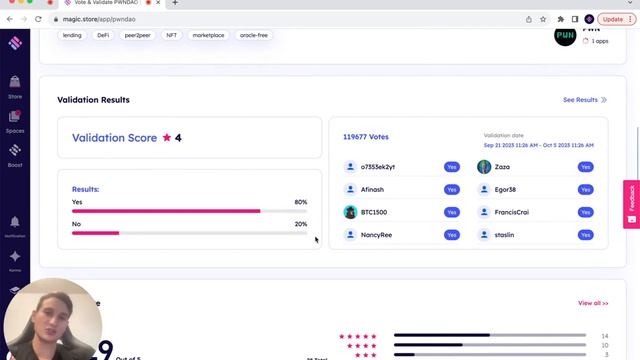Click NancyRee user avatar icon

(350, 235)
